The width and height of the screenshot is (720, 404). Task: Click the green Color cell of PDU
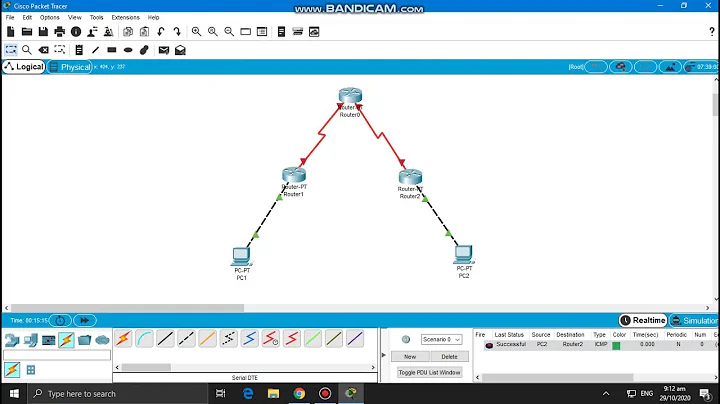[616, 345]
